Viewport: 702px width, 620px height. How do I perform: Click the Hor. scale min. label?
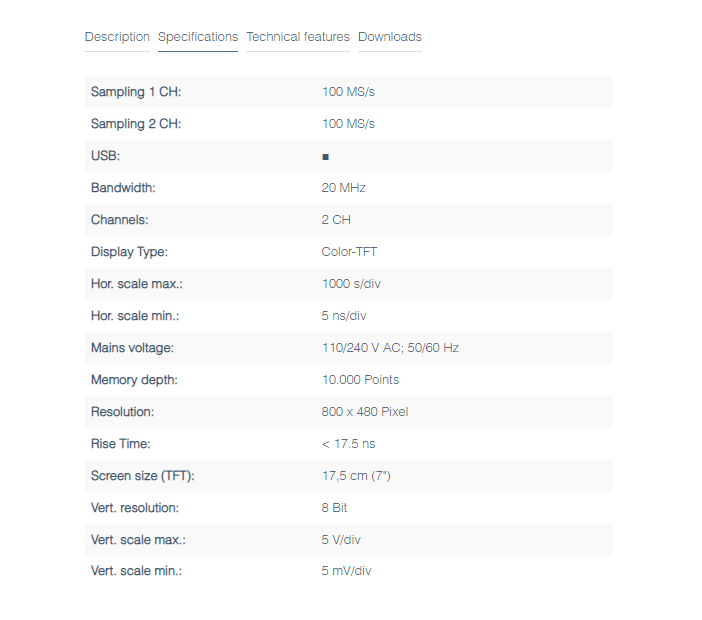135,316
